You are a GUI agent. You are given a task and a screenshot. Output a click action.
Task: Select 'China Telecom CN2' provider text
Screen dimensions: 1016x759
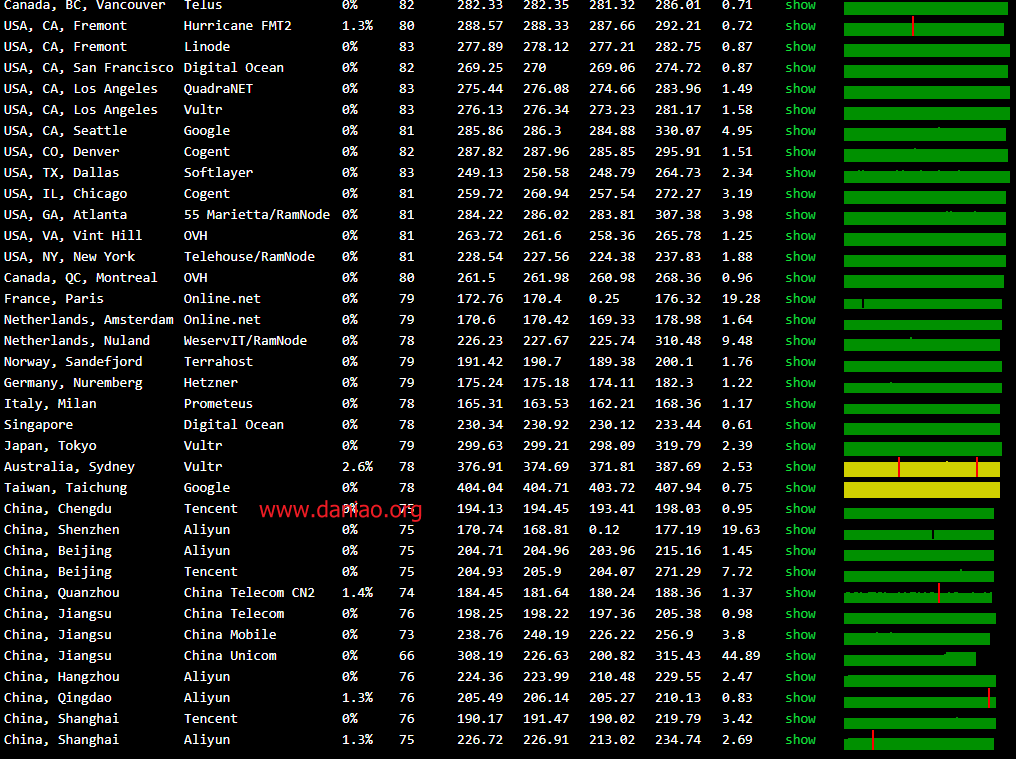click(249, 592)
